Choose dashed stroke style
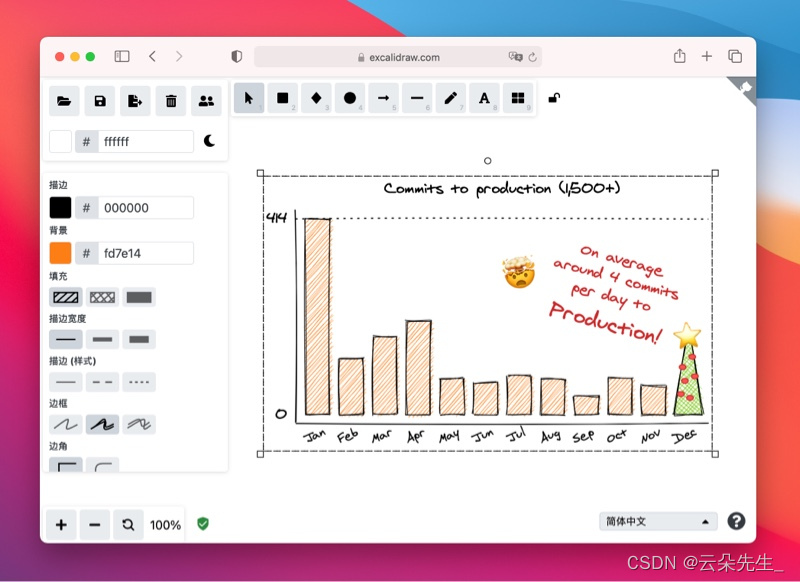 tap(103, 382)
